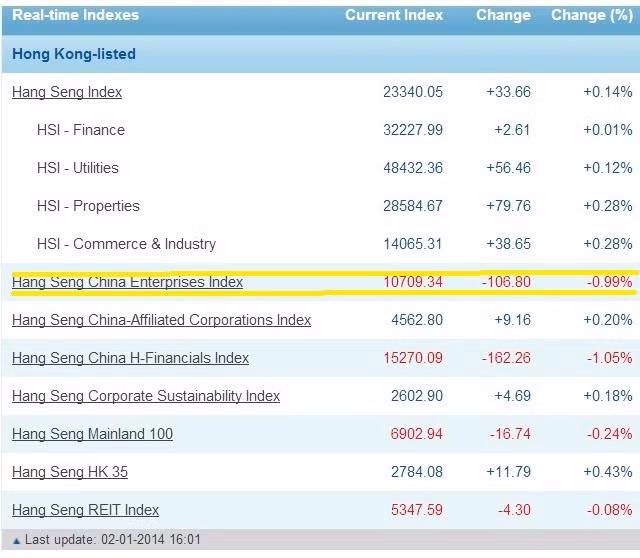The image size is (640, 558).
Task: Click the HK 35 percent +0.43%
Action: tap(608, 471)
